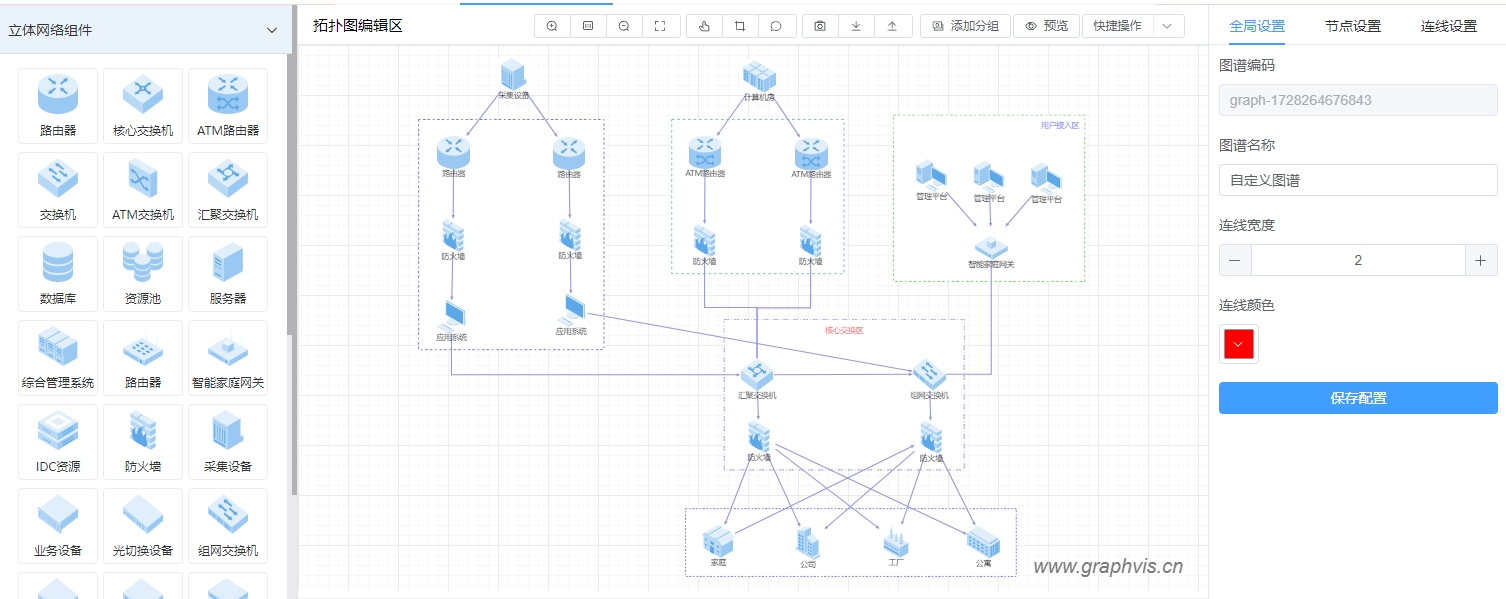Collapse the 立体网络组件 panel chevron
The image size is (1506, 599).
pos(272,30)
